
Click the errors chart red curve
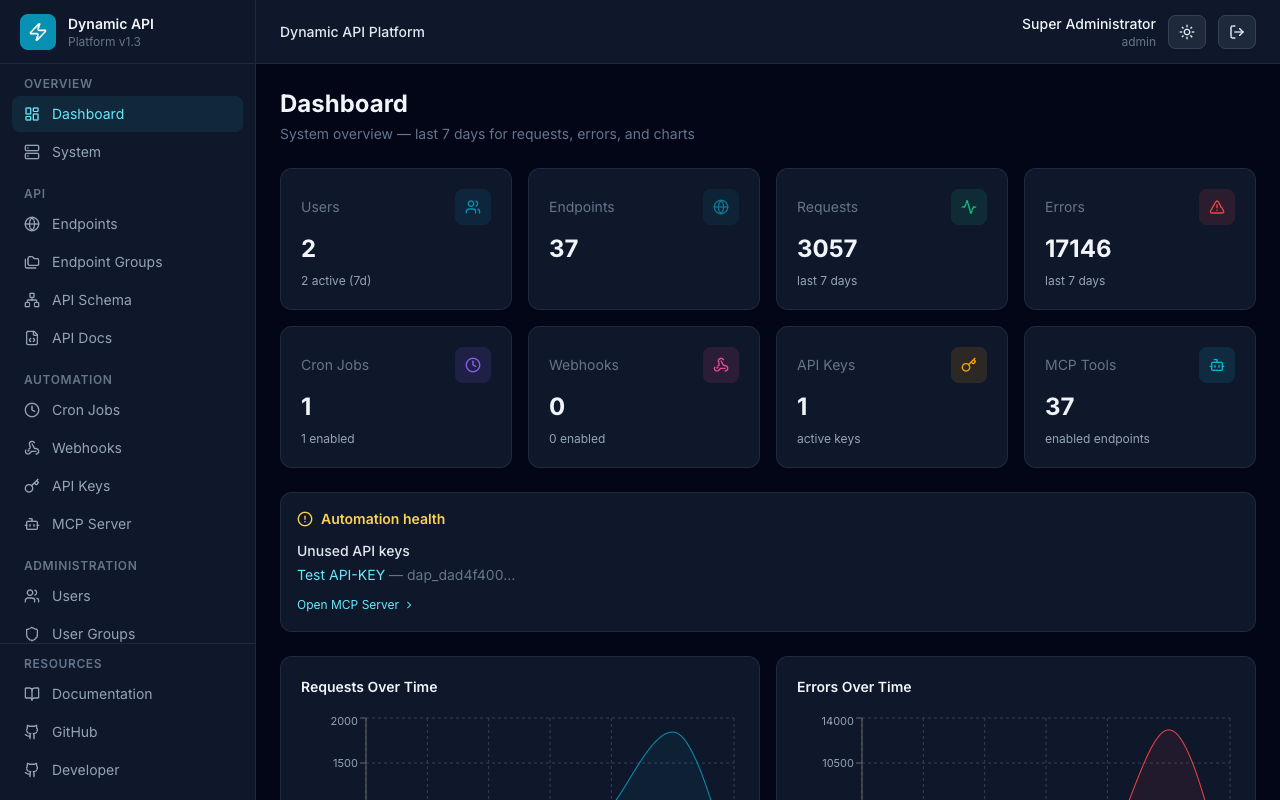1168,731
